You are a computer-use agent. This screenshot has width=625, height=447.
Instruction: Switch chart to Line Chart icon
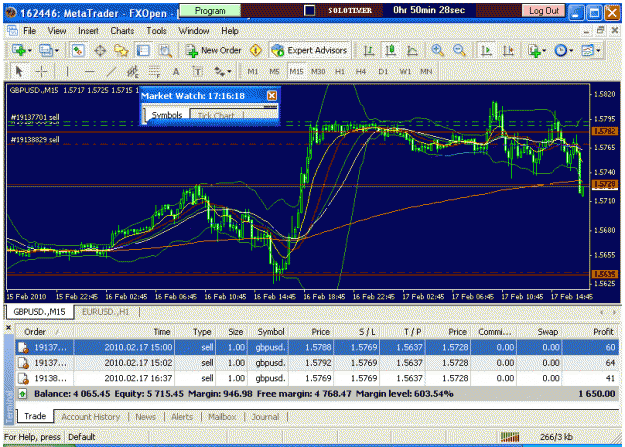coord(412,51)
